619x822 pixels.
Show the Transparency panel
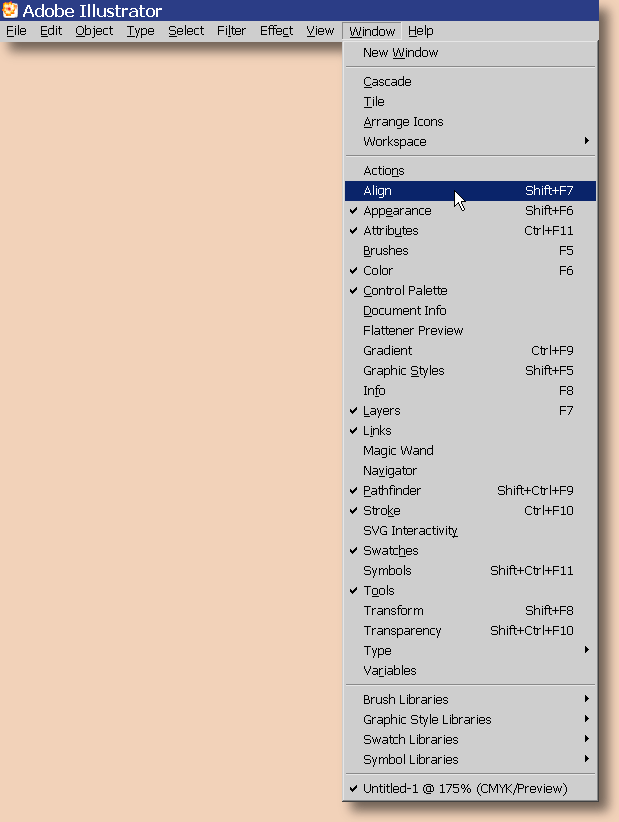pyautogui.click(x=402, y=631)
